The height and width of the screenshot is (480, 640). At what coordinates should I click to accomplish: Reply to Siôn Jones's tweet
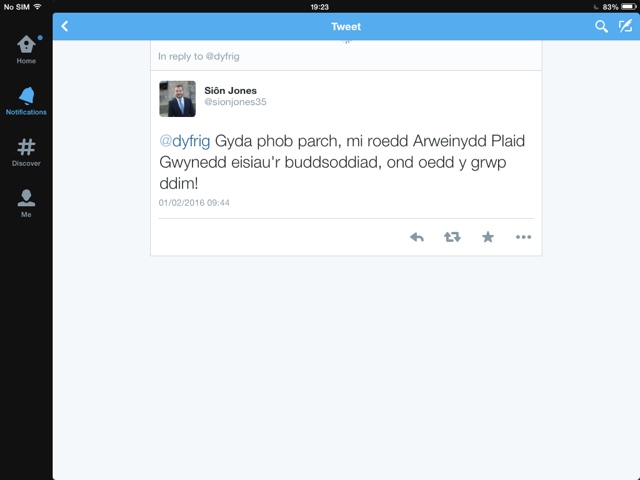click(417, 237)
